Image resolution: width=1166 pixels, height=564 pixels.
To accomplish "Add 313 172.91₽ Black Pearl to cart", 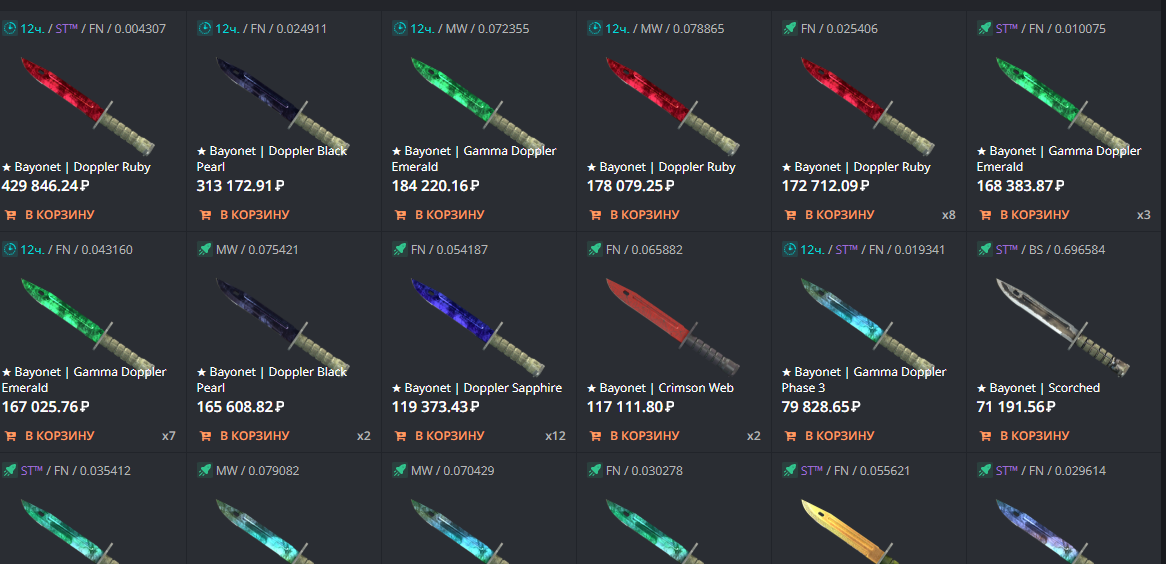I will [244, 215].
